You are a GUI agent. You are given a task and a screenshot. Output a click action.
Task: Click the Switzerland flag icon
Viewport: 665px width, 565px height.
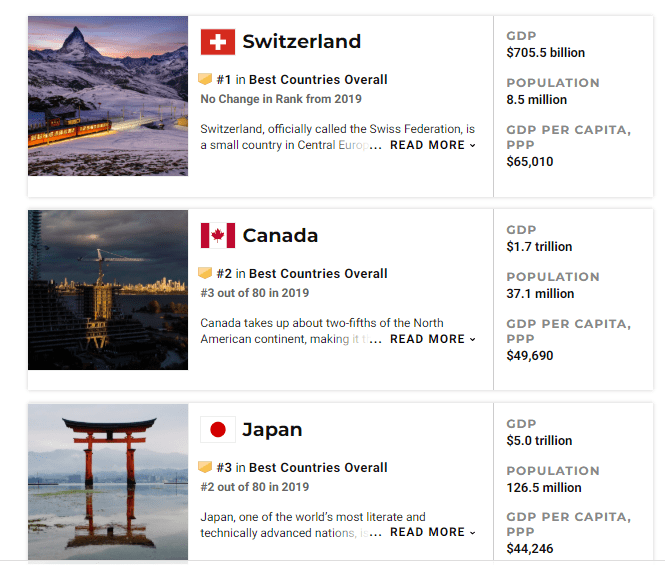(218, 42)
